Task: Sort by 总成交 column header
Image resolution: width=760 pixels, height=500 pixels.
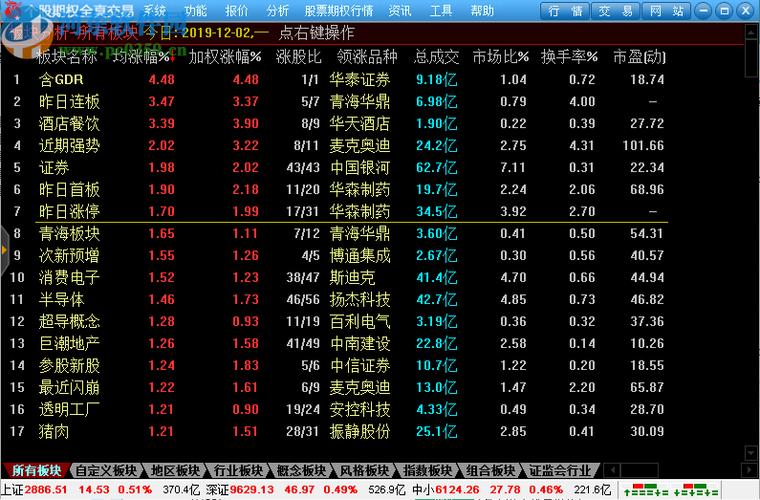Action: coord(437,57)
